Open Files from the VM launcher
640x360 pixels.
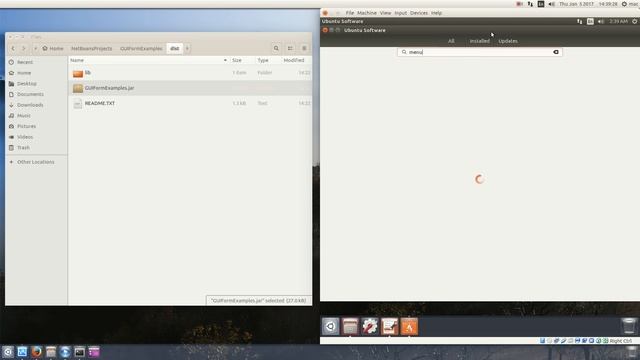click(x=350, y=327)
